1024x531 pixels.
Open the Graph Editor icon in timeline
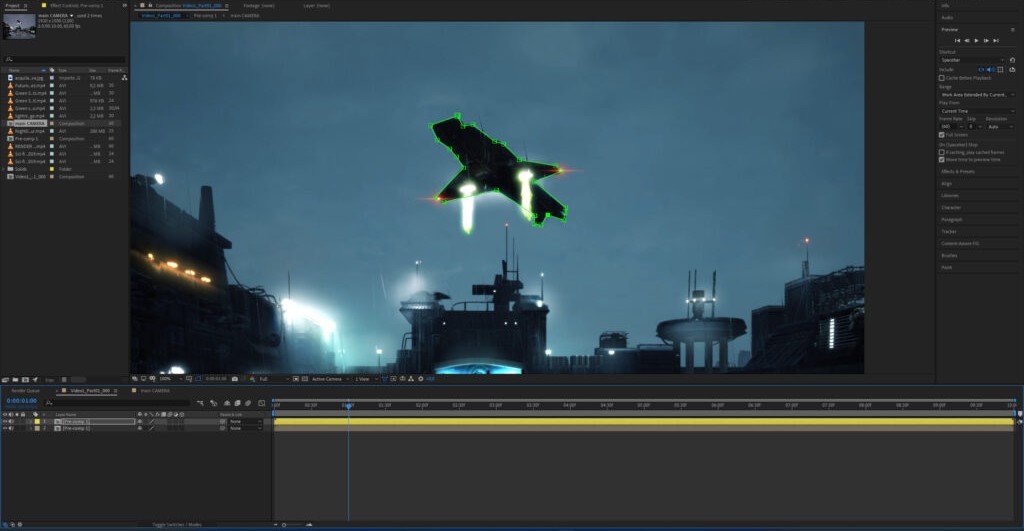tap(261, 403)
